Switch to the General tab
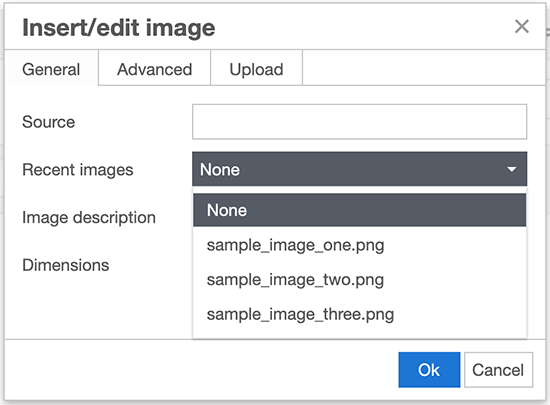 (x=52, y=68)
